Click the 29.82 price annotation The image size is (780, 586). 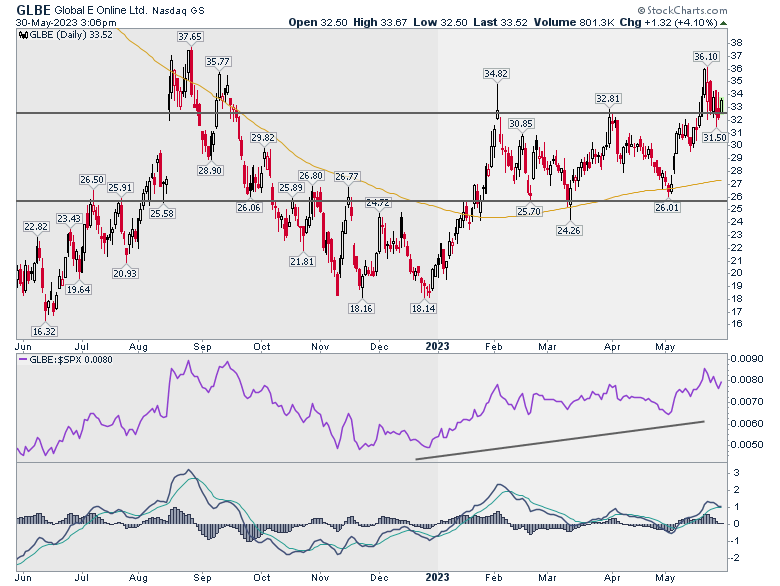[x=263, y=138]
